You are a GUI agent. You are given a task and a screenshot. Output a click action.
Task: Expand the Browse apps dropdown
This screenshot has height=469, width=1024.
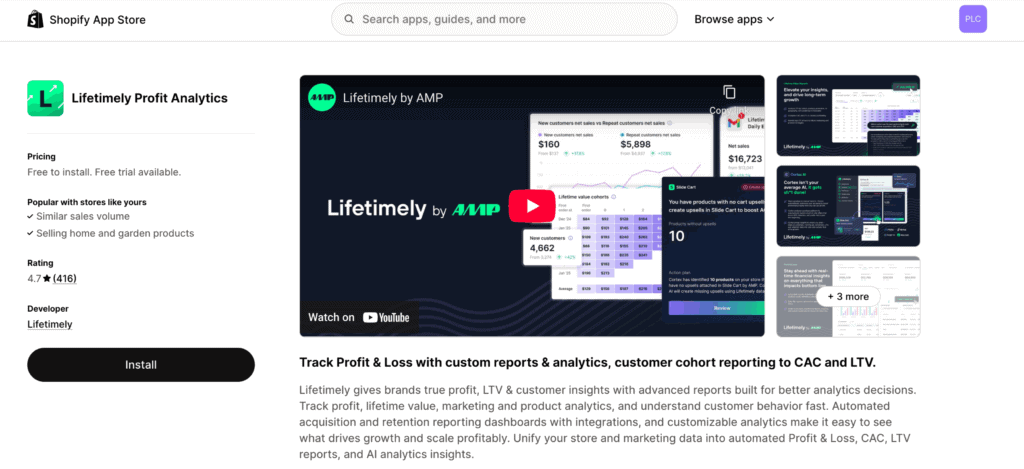pos(734,20)
